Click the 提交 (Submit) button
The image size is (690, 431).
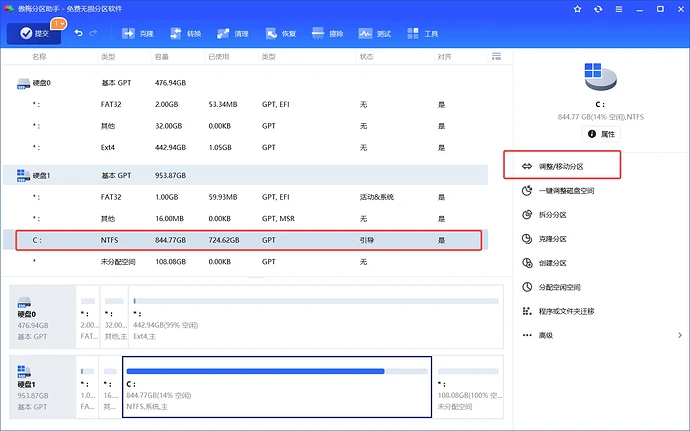pyautogui.click(x=35, y=34)
